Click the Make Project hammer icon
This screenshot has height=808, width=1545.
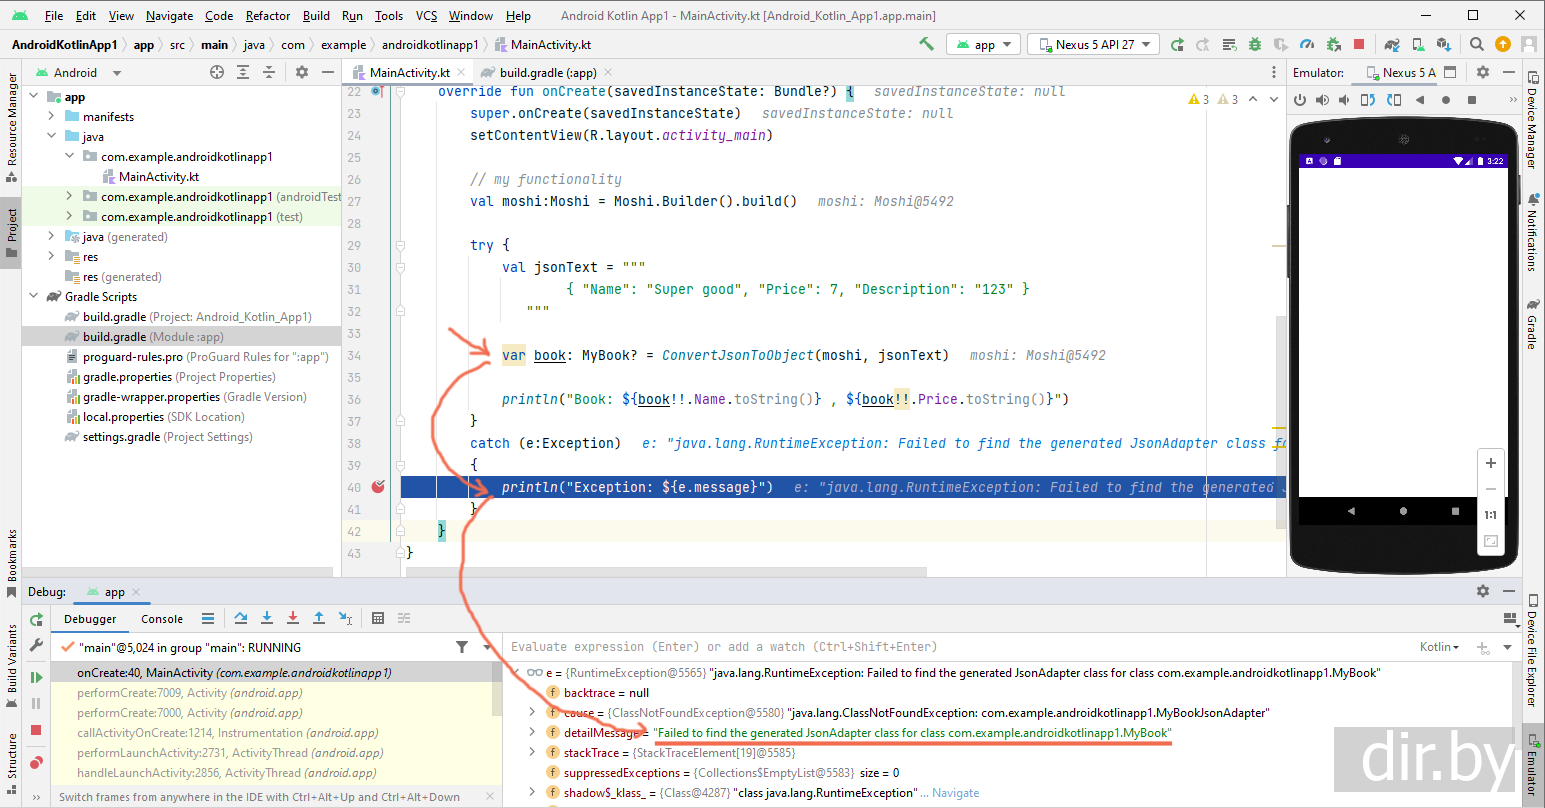(926, 44)
